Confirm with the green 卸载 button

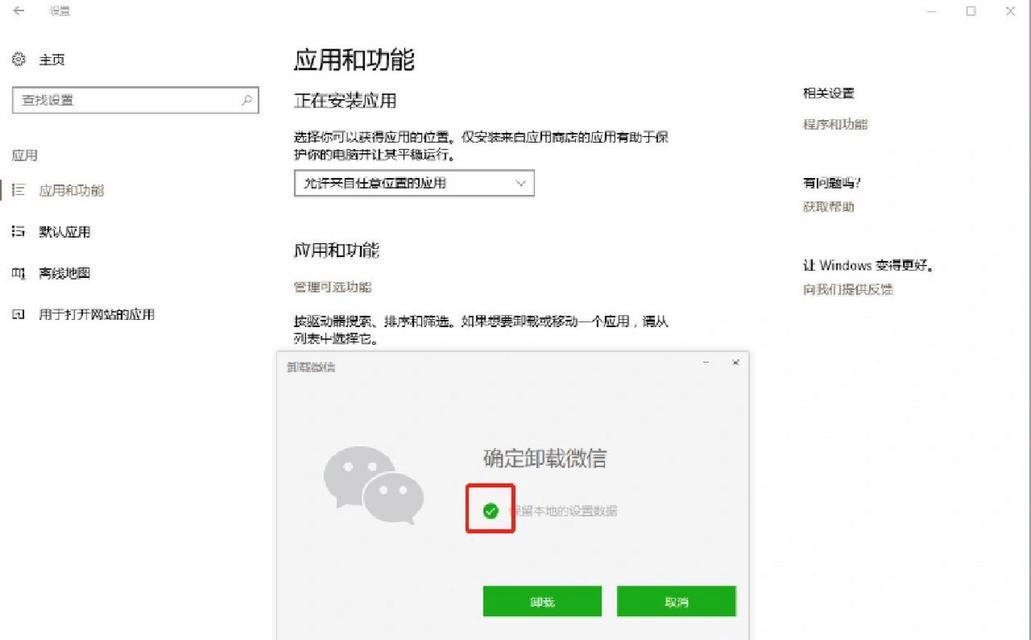(x=542, y=601)
